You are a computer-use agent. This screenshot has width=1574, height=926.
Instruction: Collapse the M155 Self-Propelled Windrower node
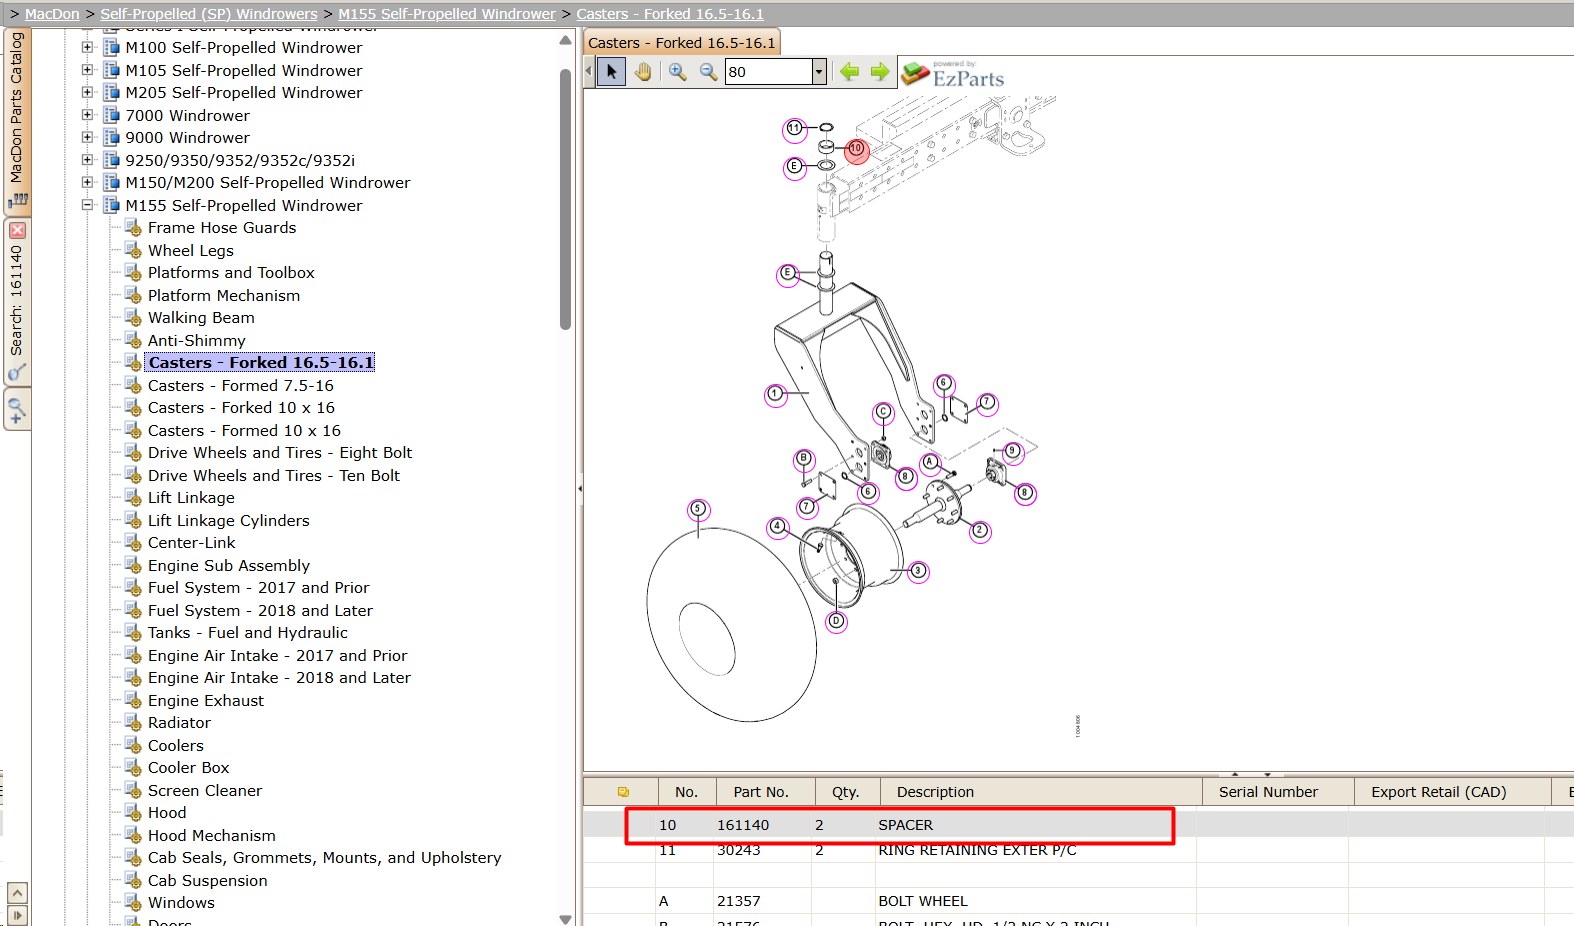pyautogui.click(x=87, y=205)
